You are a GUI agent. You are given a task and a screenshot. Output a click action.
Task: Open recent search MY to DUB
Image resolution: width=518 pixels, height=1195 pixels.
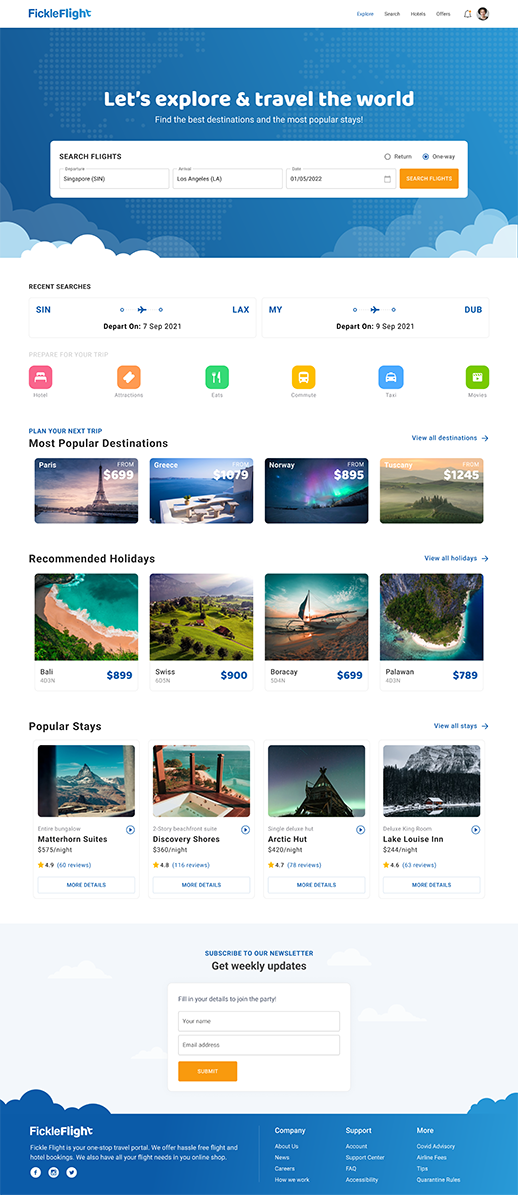click(x=376, y=318)
